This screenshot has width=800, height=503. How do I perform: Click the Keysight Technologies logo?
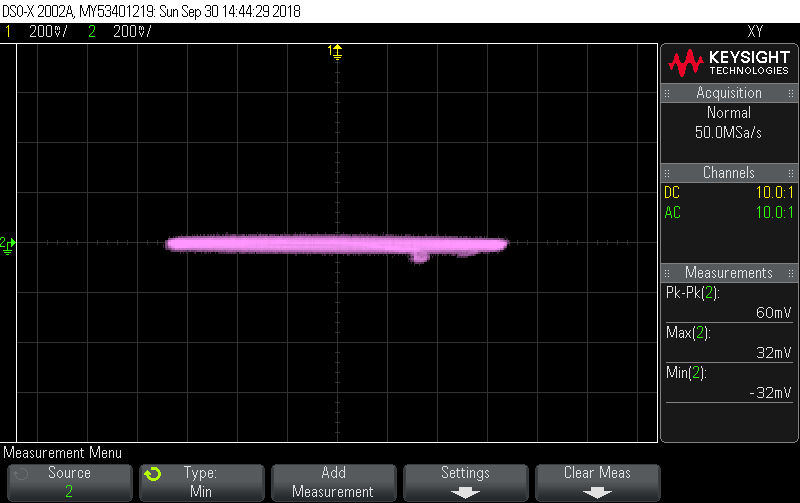[x=729, y=63]
